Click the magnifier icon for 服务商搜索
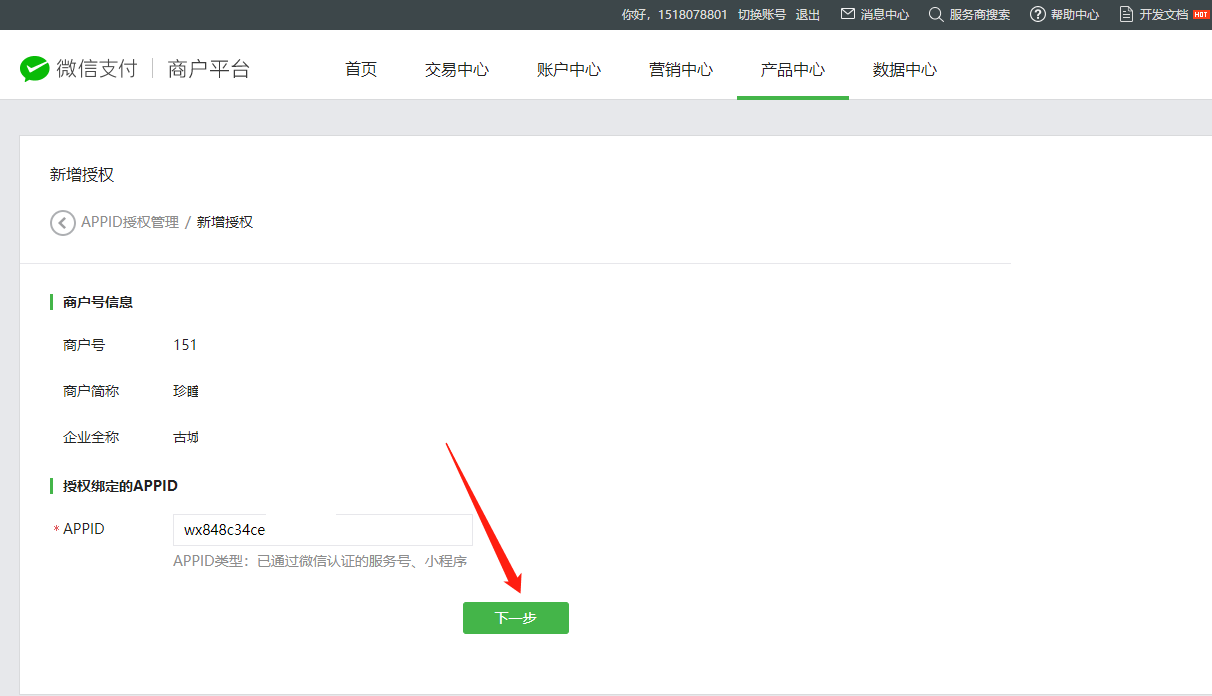The height and width of the screenshot is (696, 1212). [x=936, y=14]
